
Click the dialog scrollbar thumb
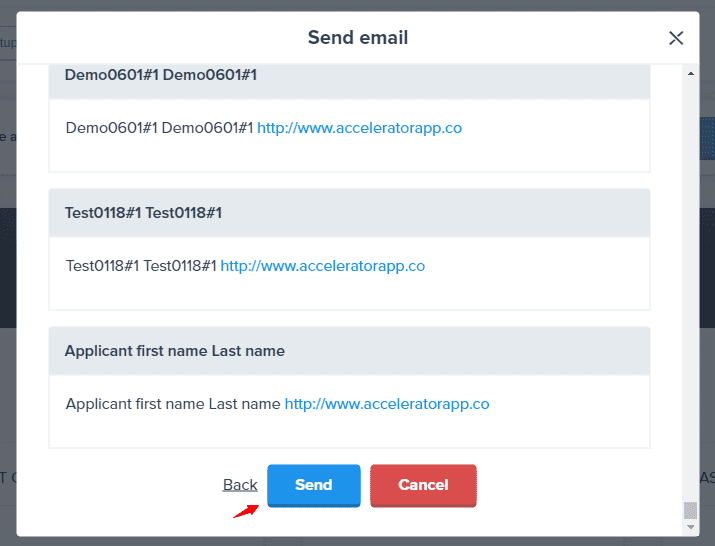(x=690, y=510)
